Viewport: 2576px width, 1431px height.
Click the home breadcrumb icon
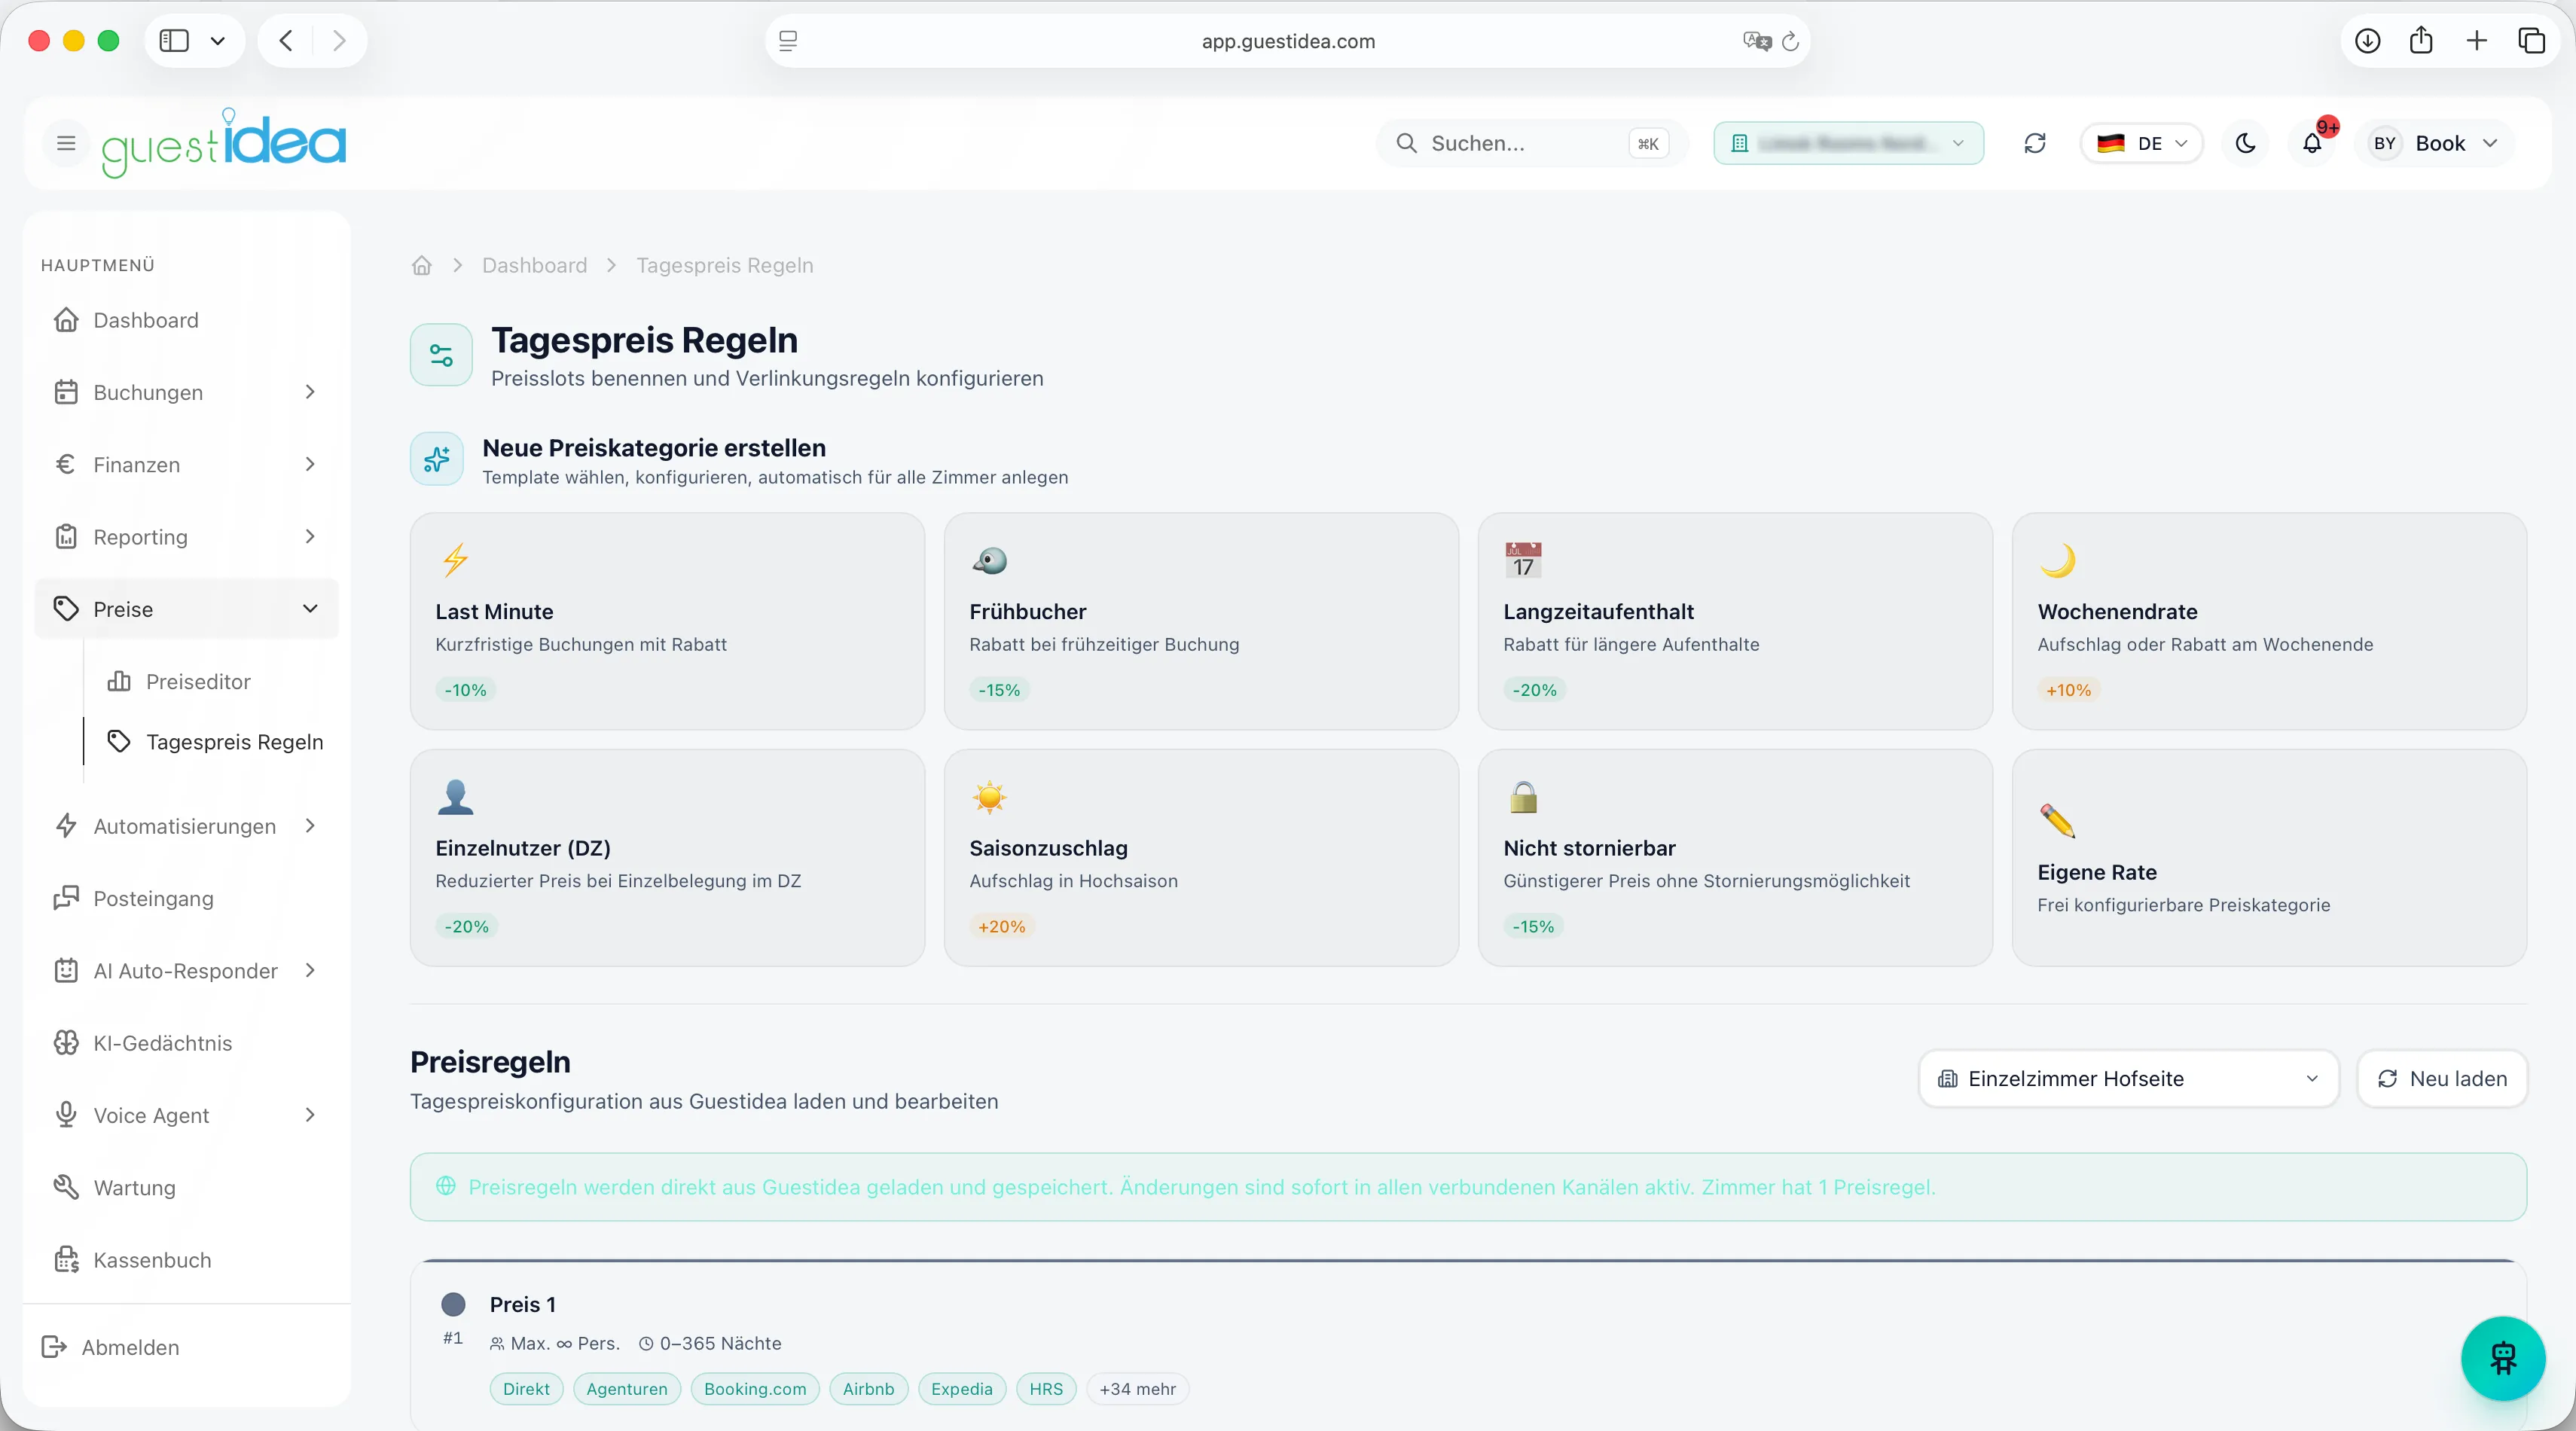[422, 265]
